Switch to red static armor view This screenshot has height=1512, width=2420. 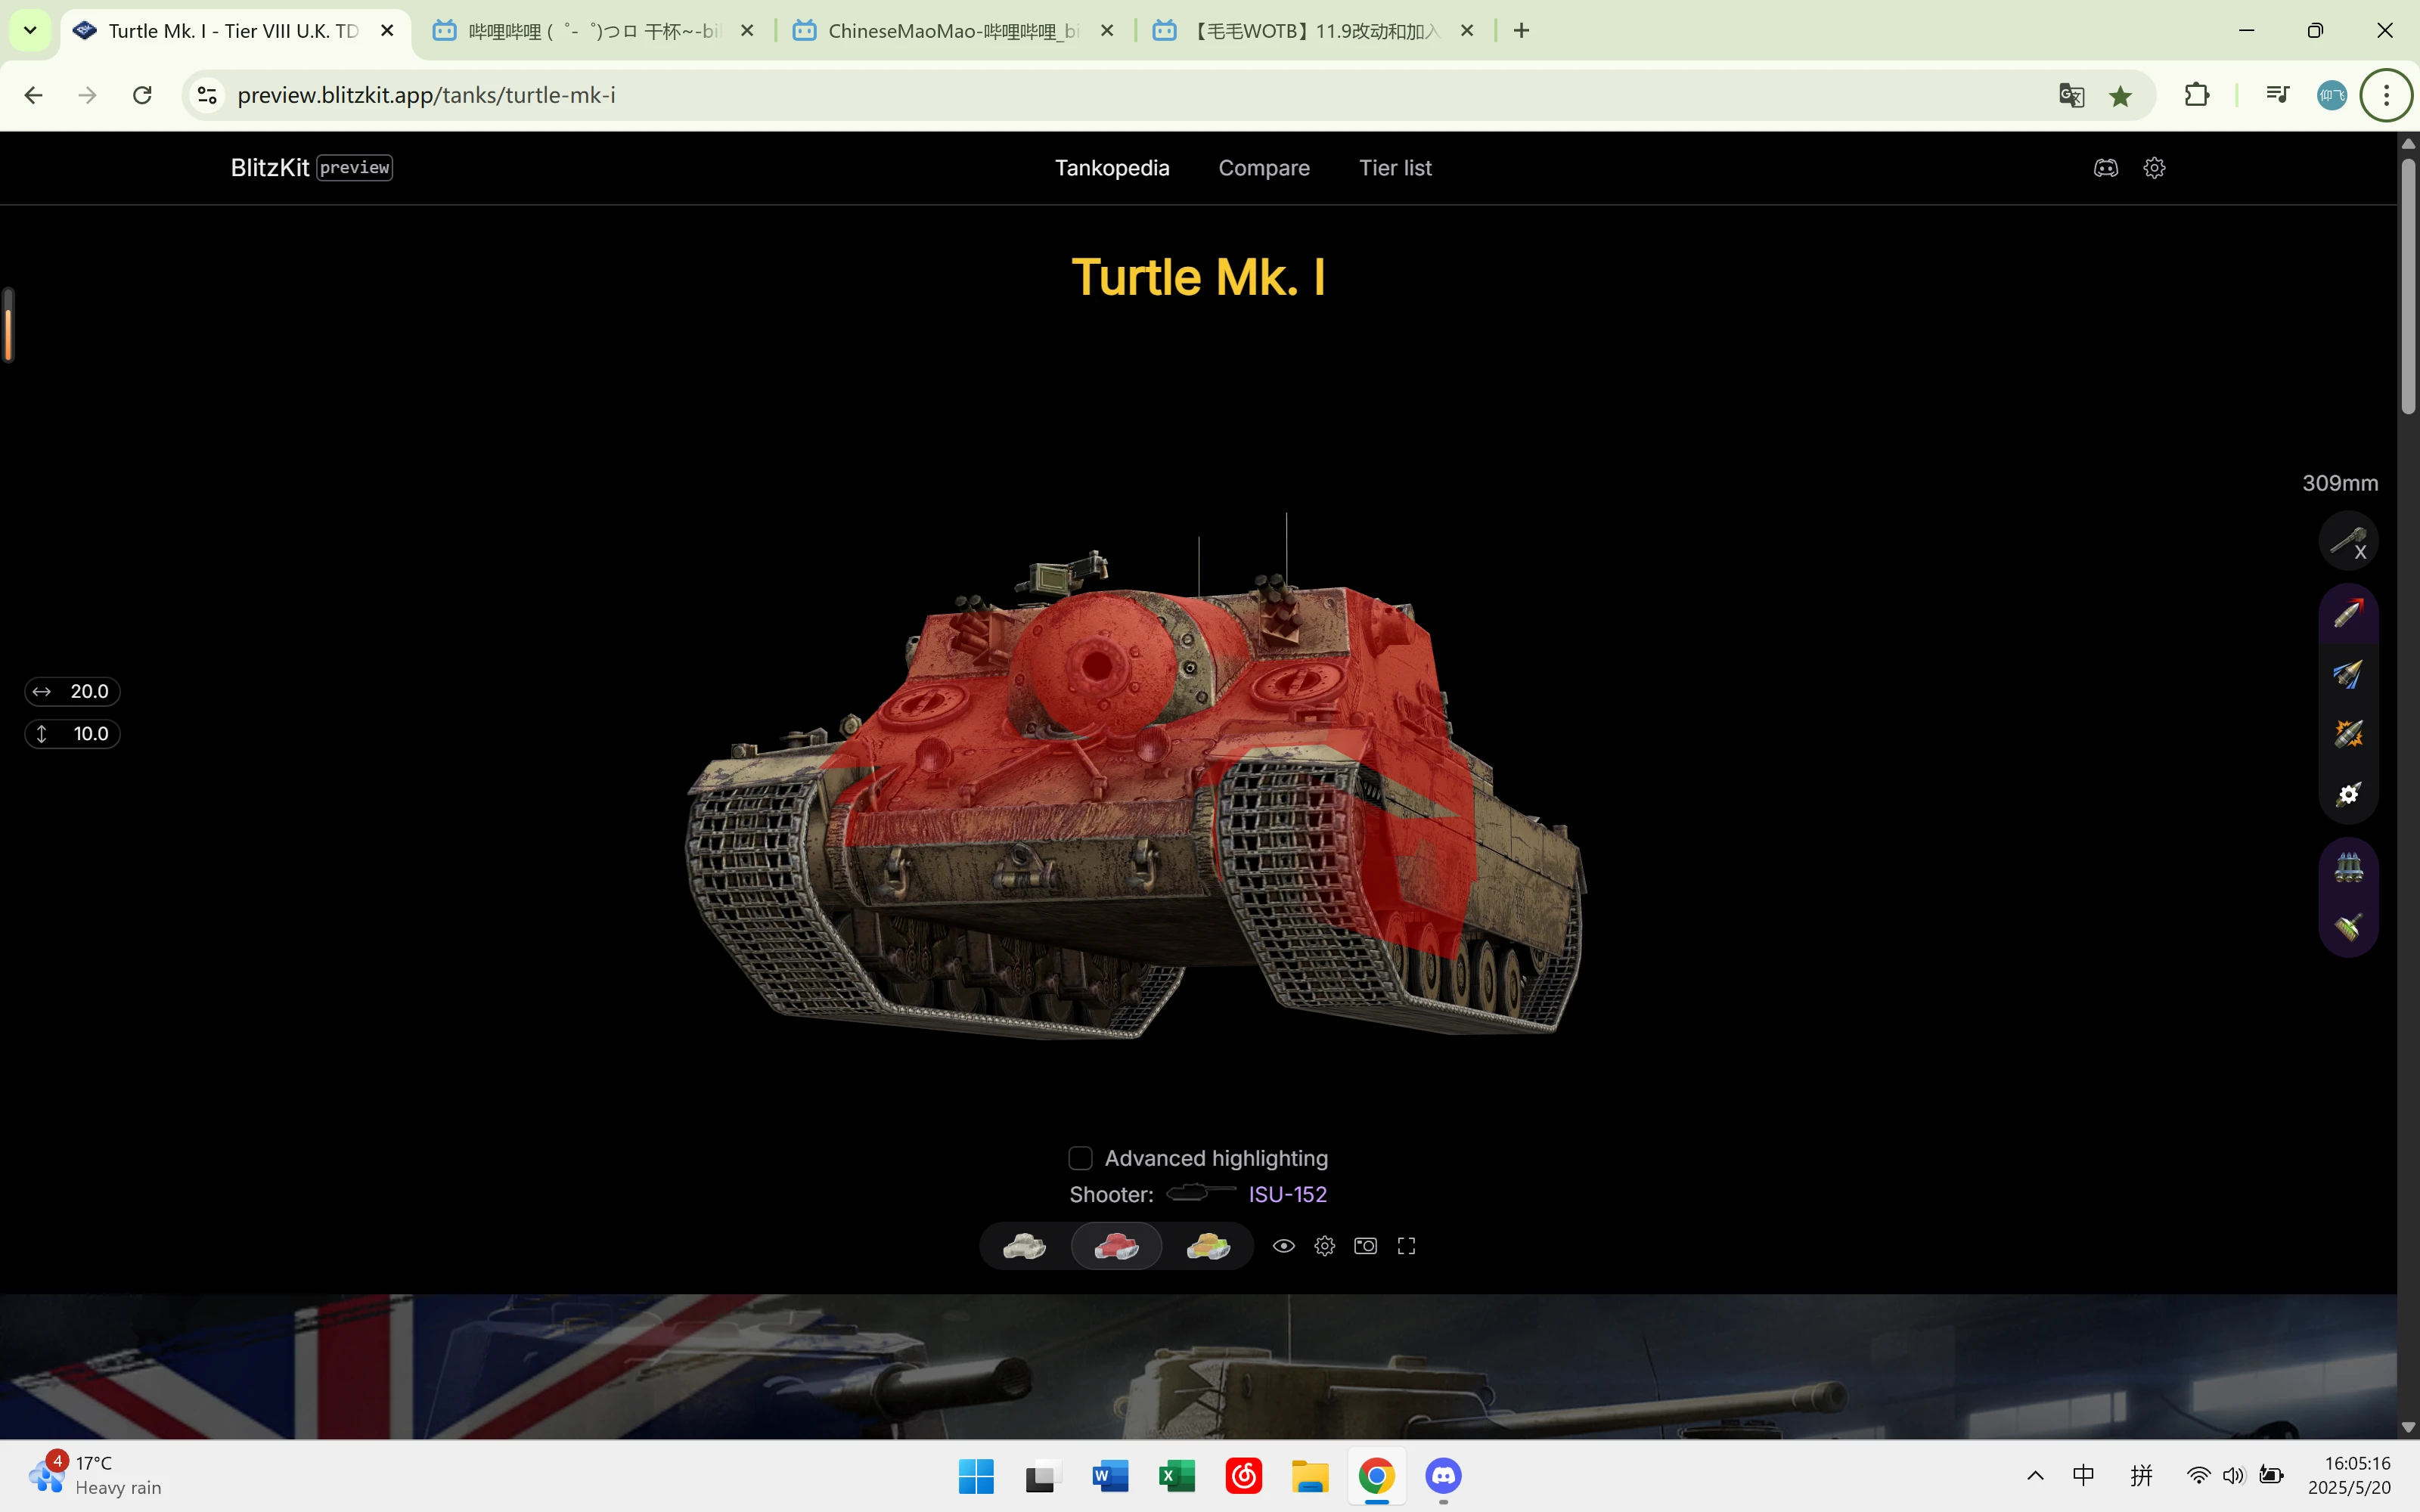[1116, 1246]
